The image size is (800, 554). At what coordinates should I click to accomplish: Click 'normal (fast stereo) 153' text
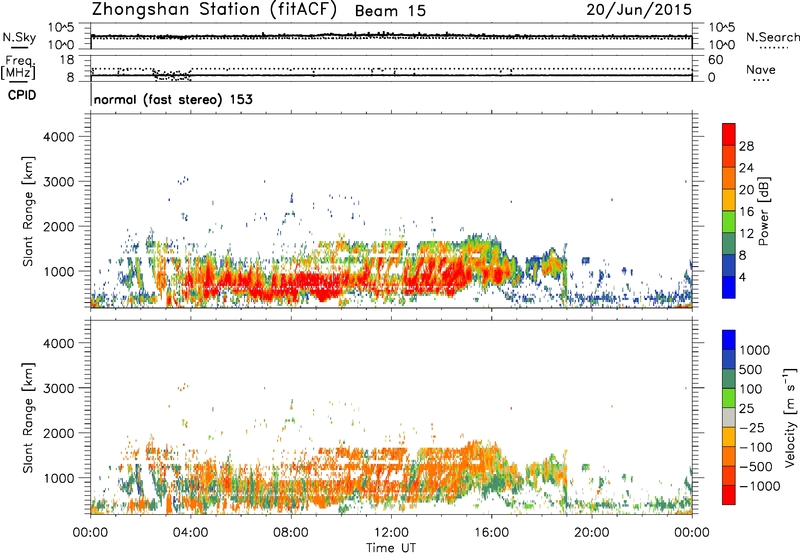pyautogui.click(x=173, y=99)
